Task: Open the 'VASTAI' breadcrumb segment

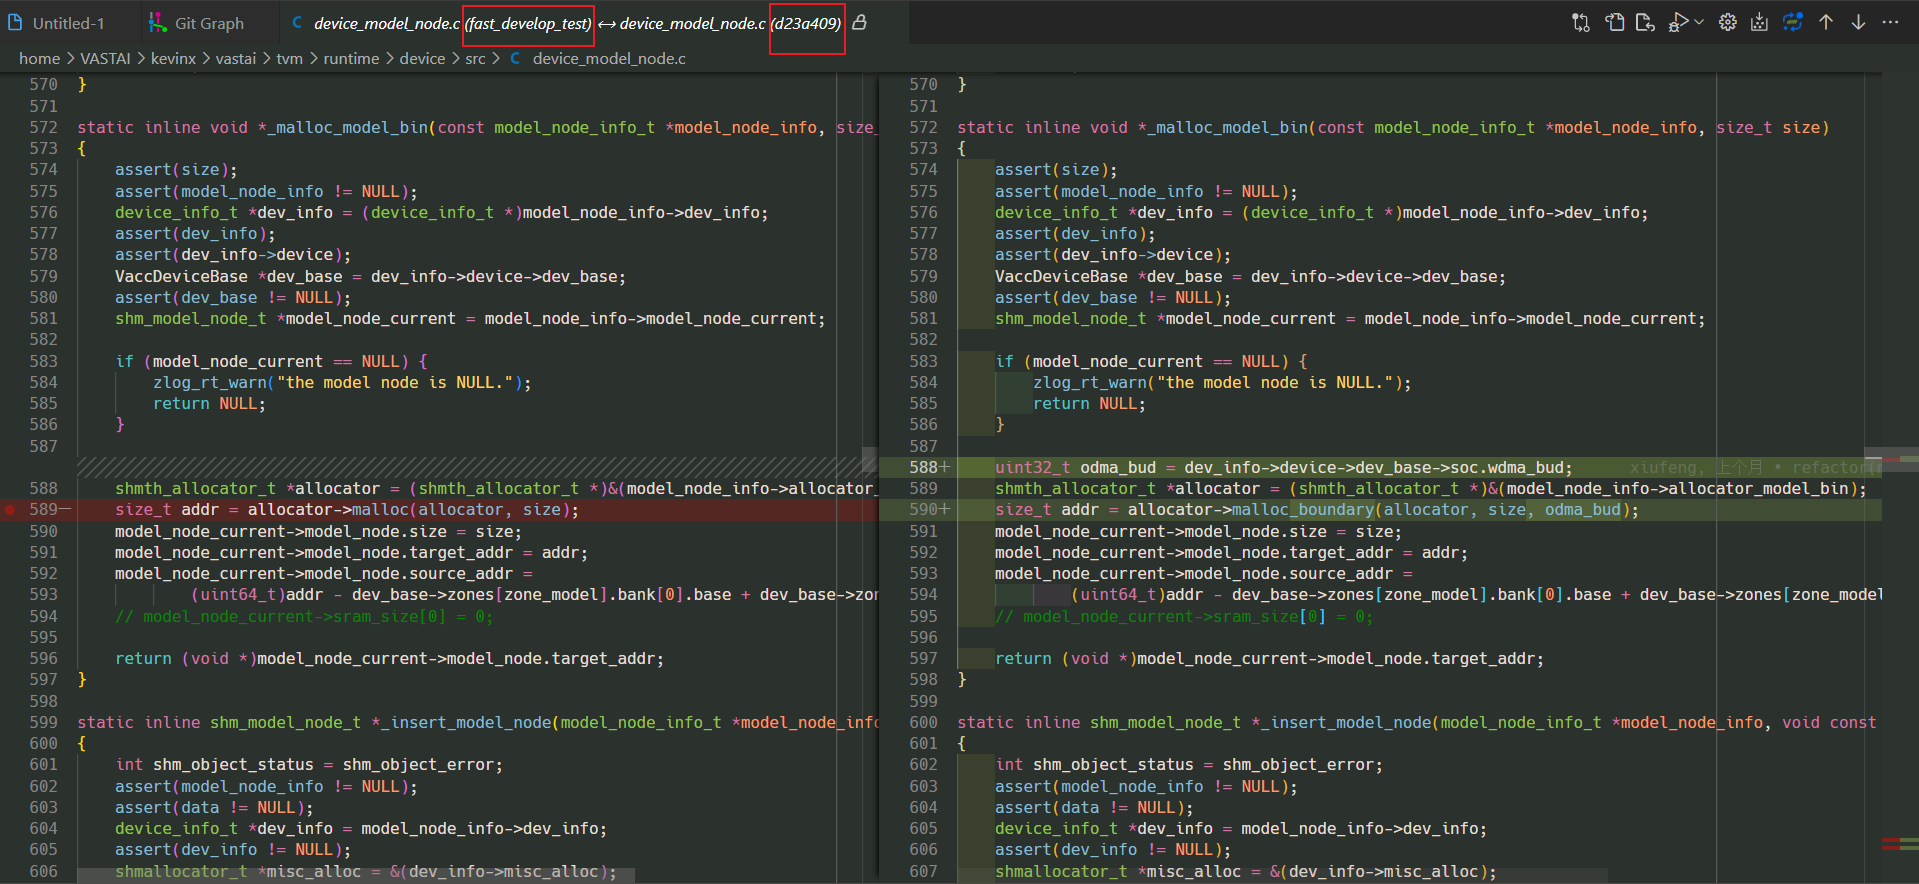Action: tap(105, 59)
